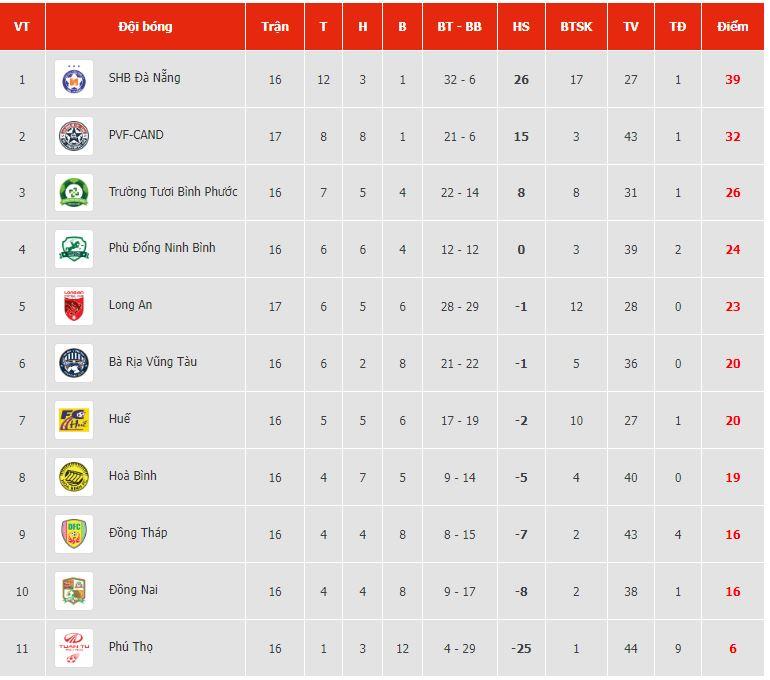Open the PVF-CAND team logo
This screenshot has width=770, height=680.
tap(74, 136)
